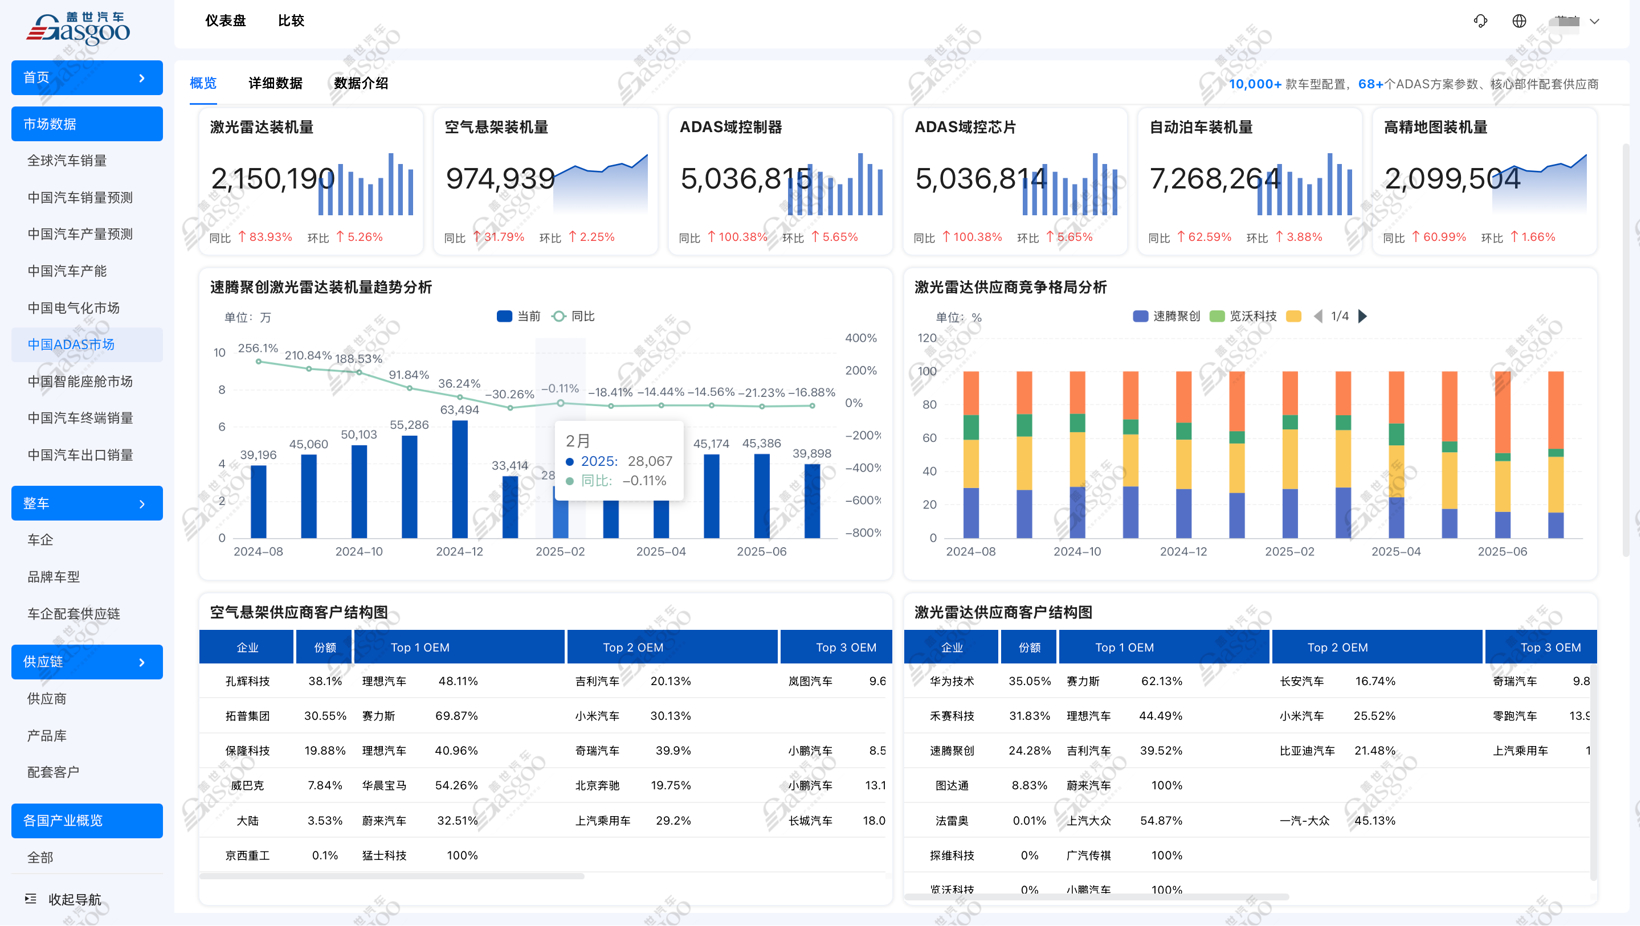Click the 企业 header in air suspension table

point(247,647)
